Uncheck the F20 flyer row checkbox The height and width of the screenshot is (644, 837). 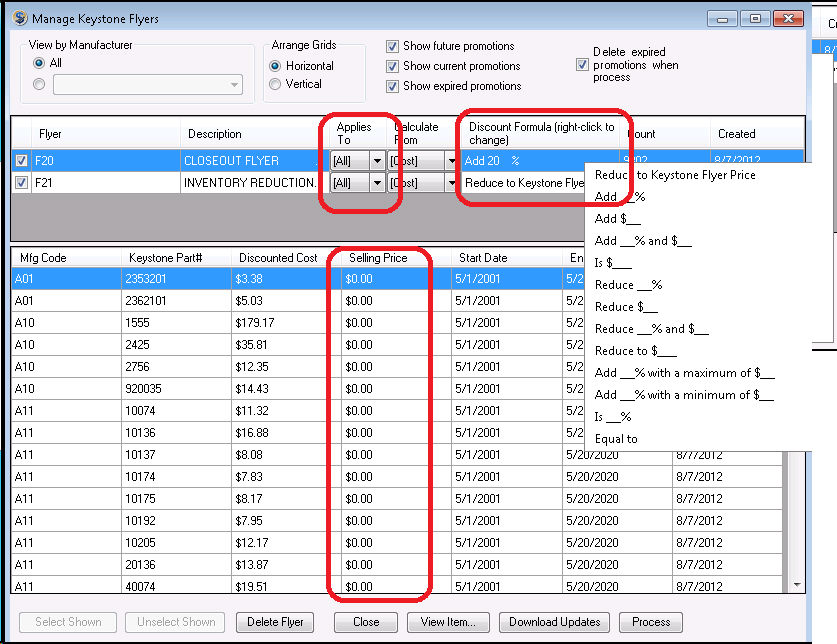click(x=22, y=161)
